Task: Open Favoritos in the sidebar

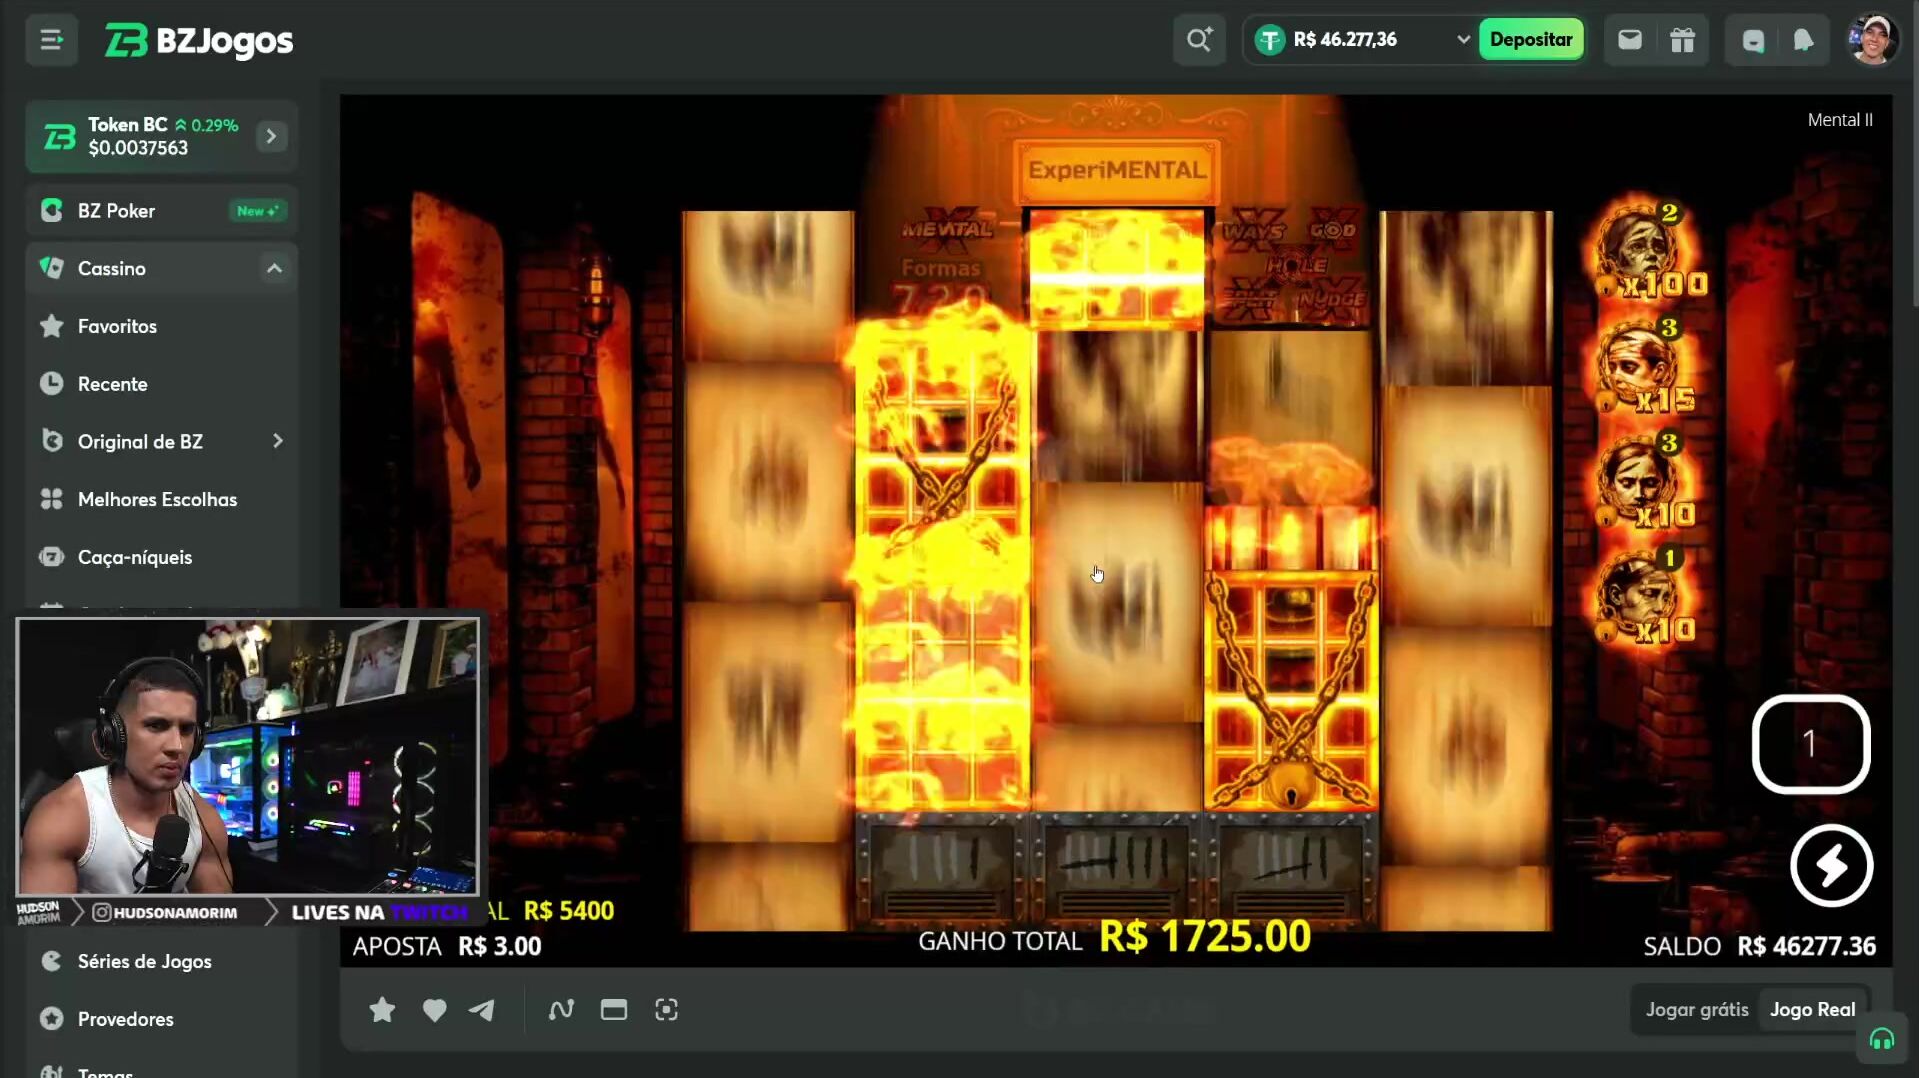Action: [x=162, y=326]
